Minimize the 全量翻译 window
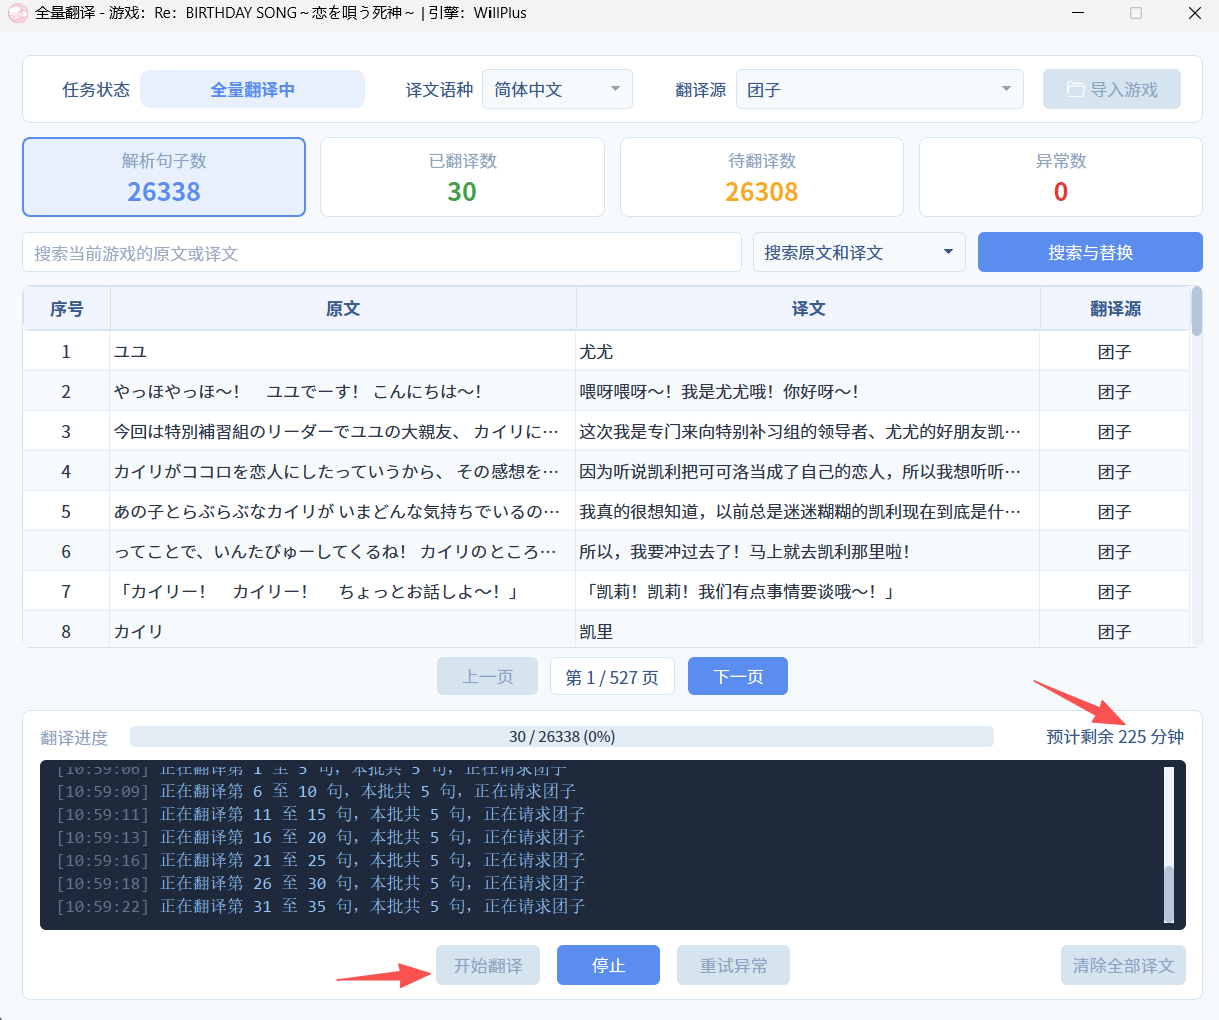The image size is (1219, 1020). coord(1078,13)
